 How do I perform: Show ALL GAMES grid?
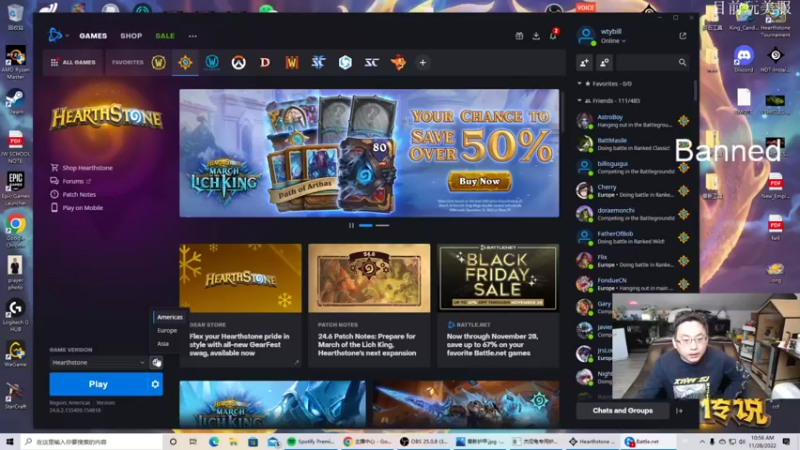point(73,62)
